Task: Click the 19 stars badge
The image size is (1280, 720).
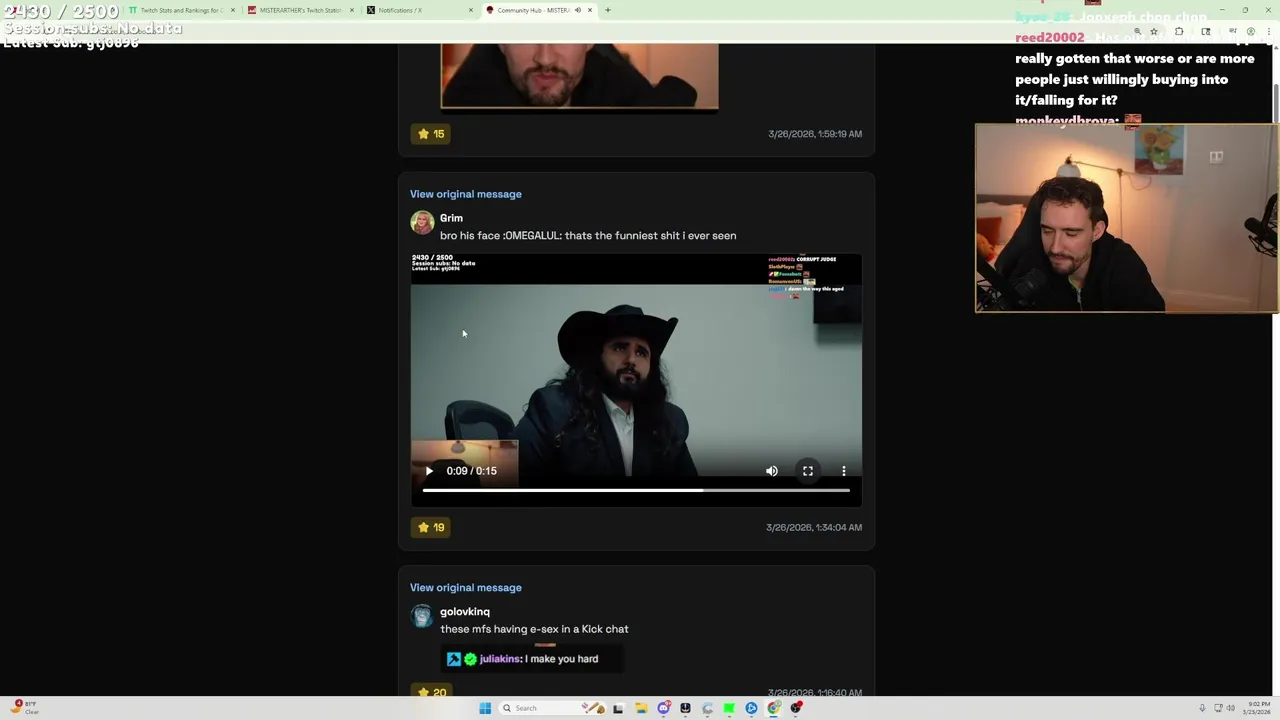Action: (431, 527)
